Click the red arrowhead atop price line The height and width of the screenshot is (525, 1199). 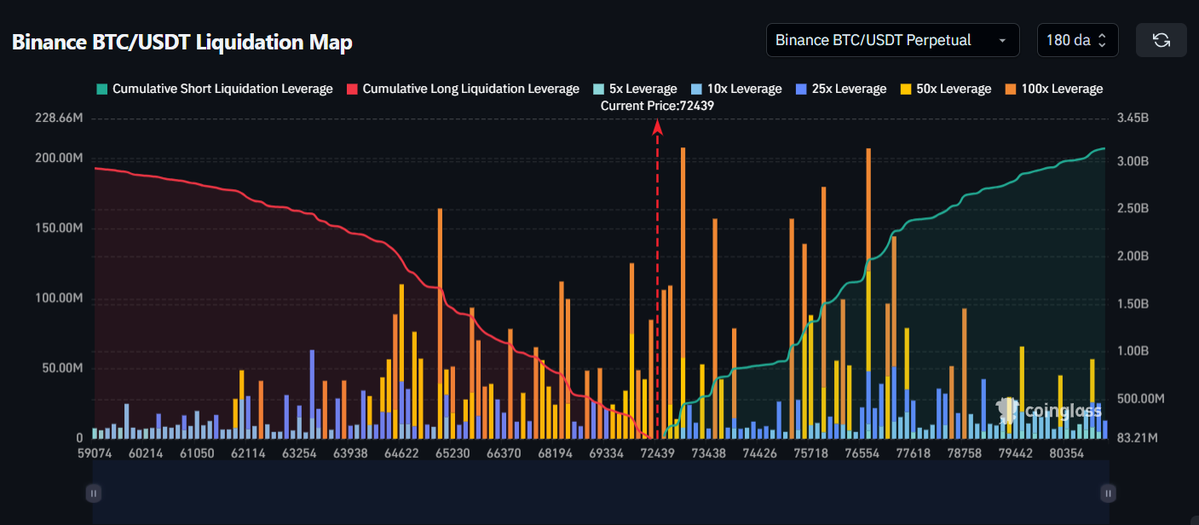(x=657, y=126)
